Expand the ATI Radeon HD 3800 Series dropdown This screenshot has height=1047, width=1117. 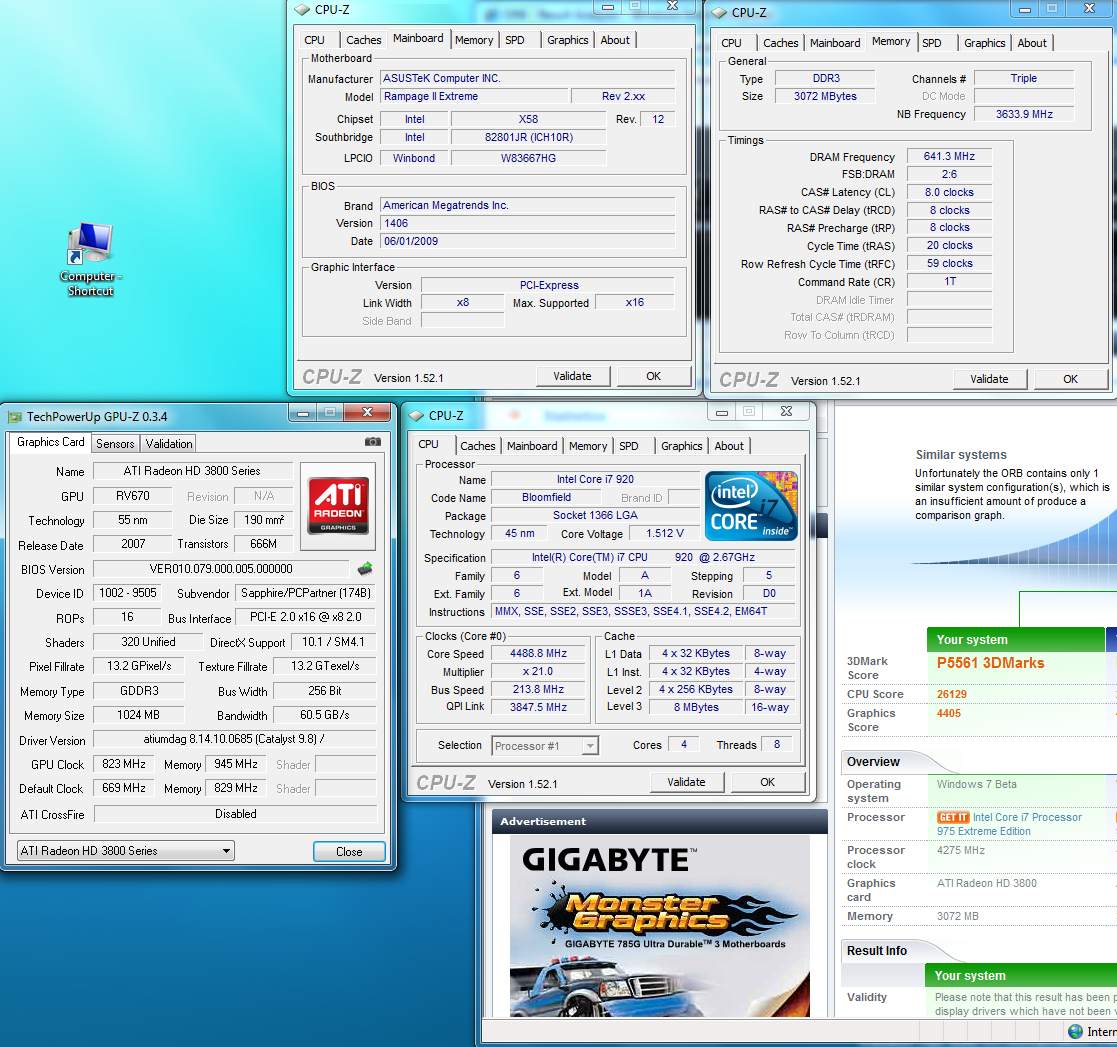[125, 850]
